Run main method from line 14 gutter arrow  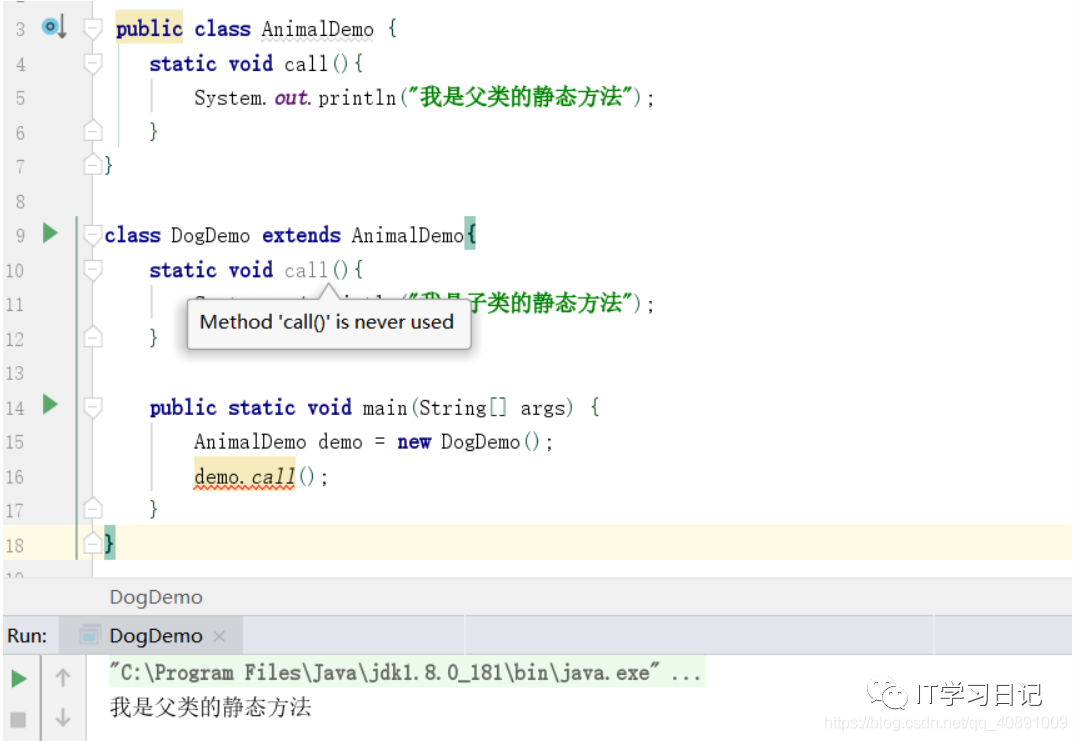[x=49, y=404]
